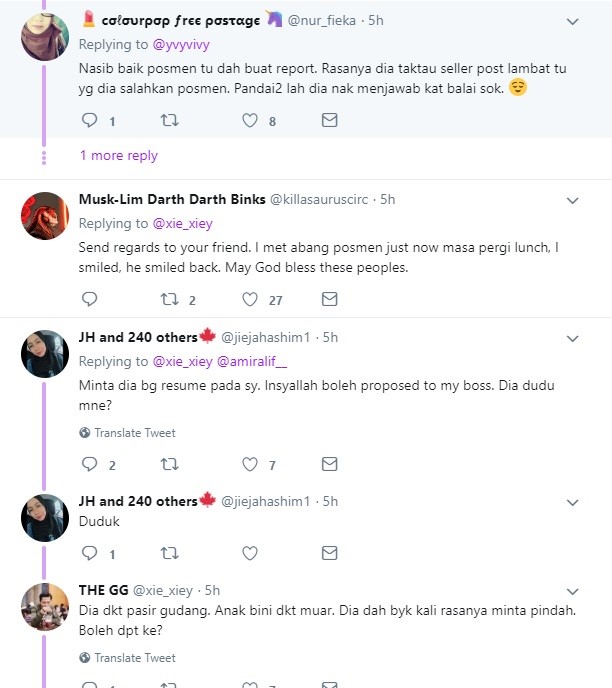Retweet jiejahashim1's "Duduk" tweet
The width and height of the screenshot is (612, 688).
tap(169, 553)
